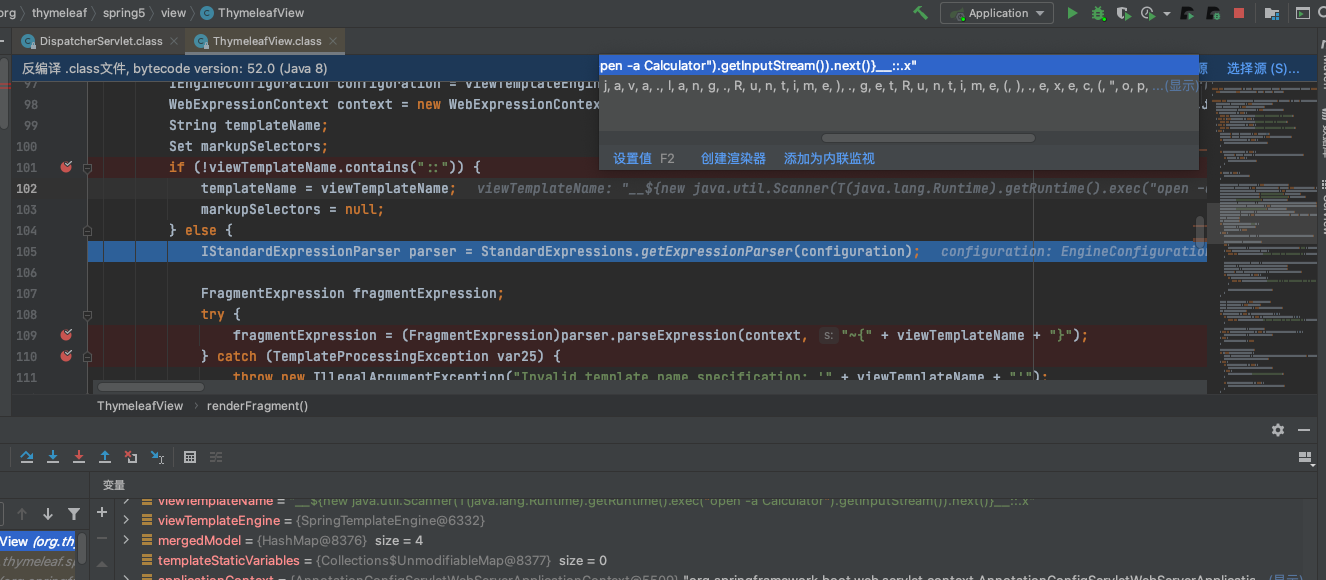The width and height of the screenshot is (1326, 580).
Task: Move to previous frame with up arrow
Action: (x=21, y=514)
